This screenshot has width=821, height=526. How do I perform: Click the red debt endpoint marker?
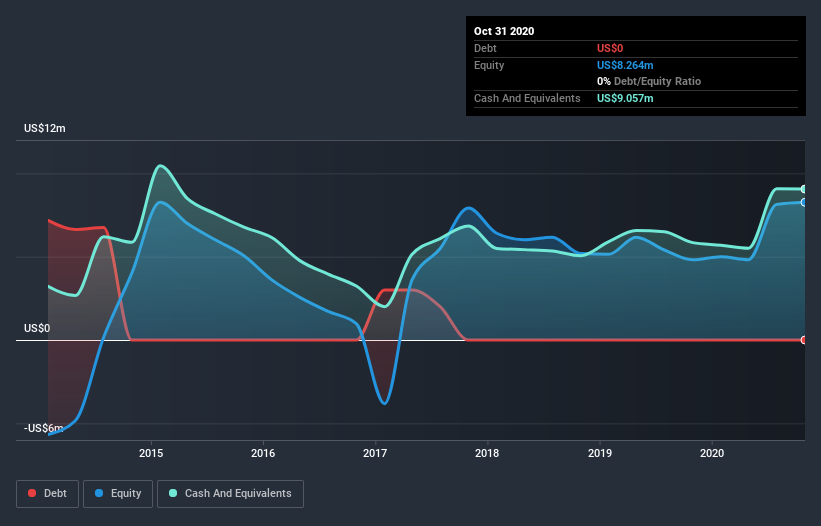[x=804, y=340]
